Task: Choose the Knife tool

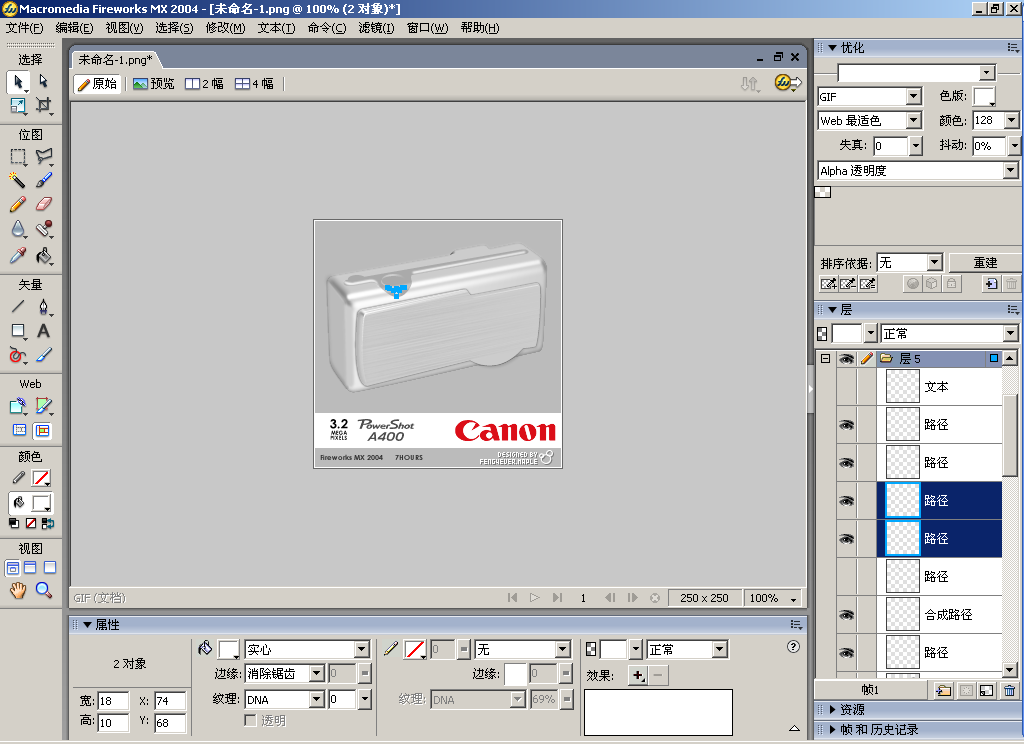Action: pyautogui.click(x=44, y=355)
